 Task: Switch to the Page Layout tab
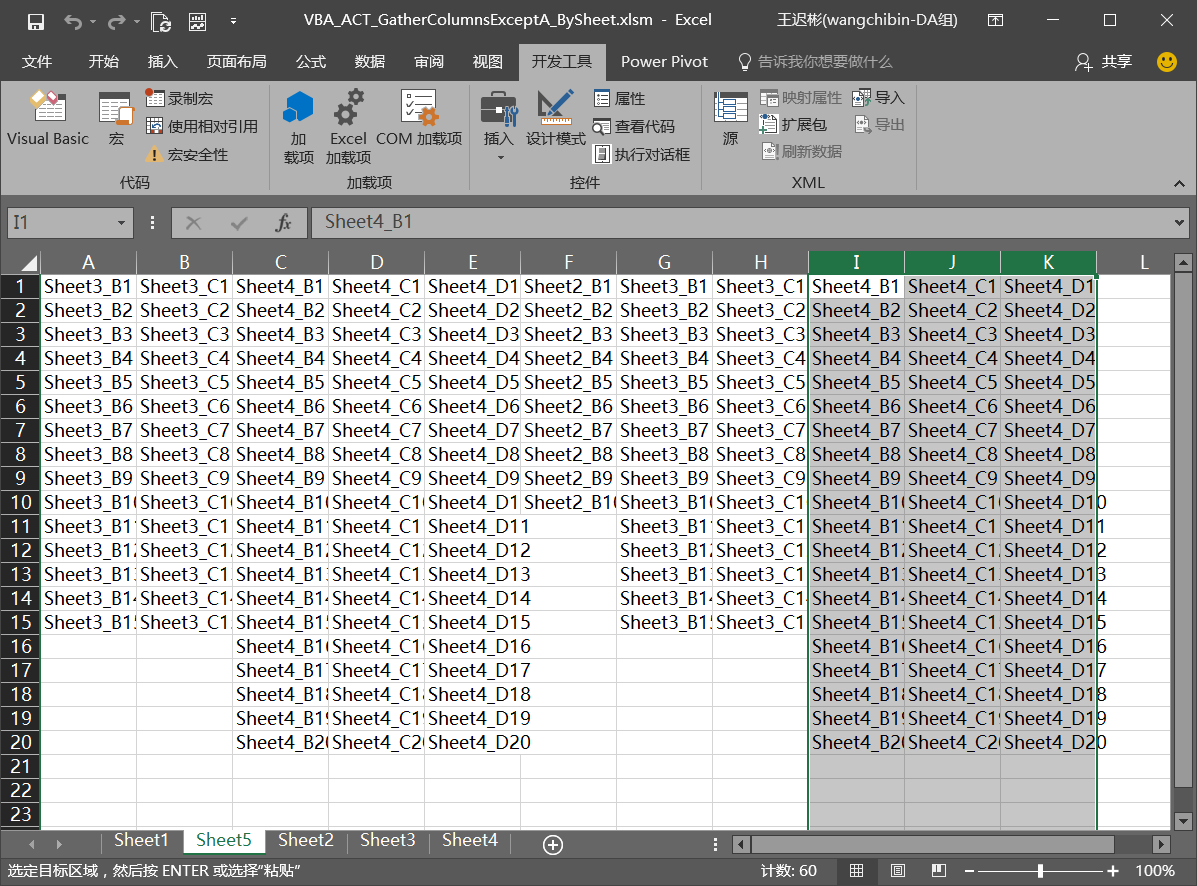coord(237,62)
